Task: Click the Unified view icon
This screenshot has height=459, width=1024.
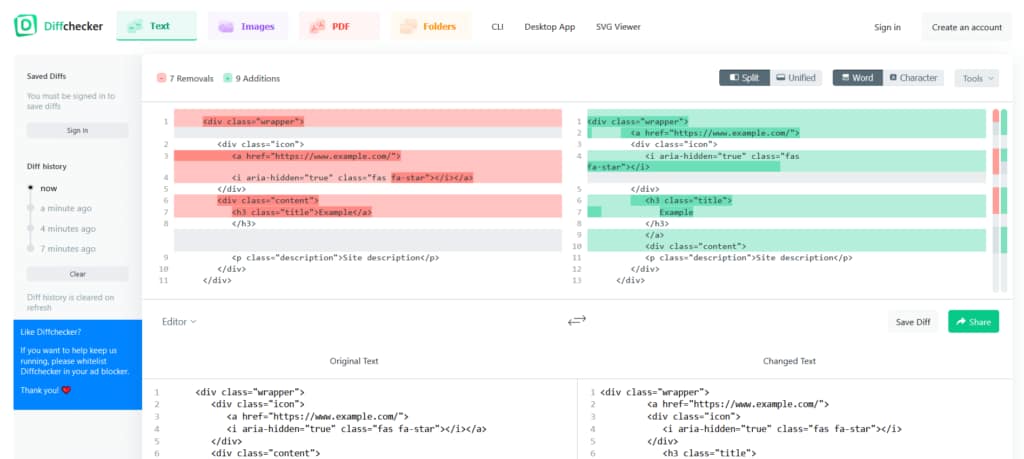Action: pyautogui.click(x=780, y=78)
